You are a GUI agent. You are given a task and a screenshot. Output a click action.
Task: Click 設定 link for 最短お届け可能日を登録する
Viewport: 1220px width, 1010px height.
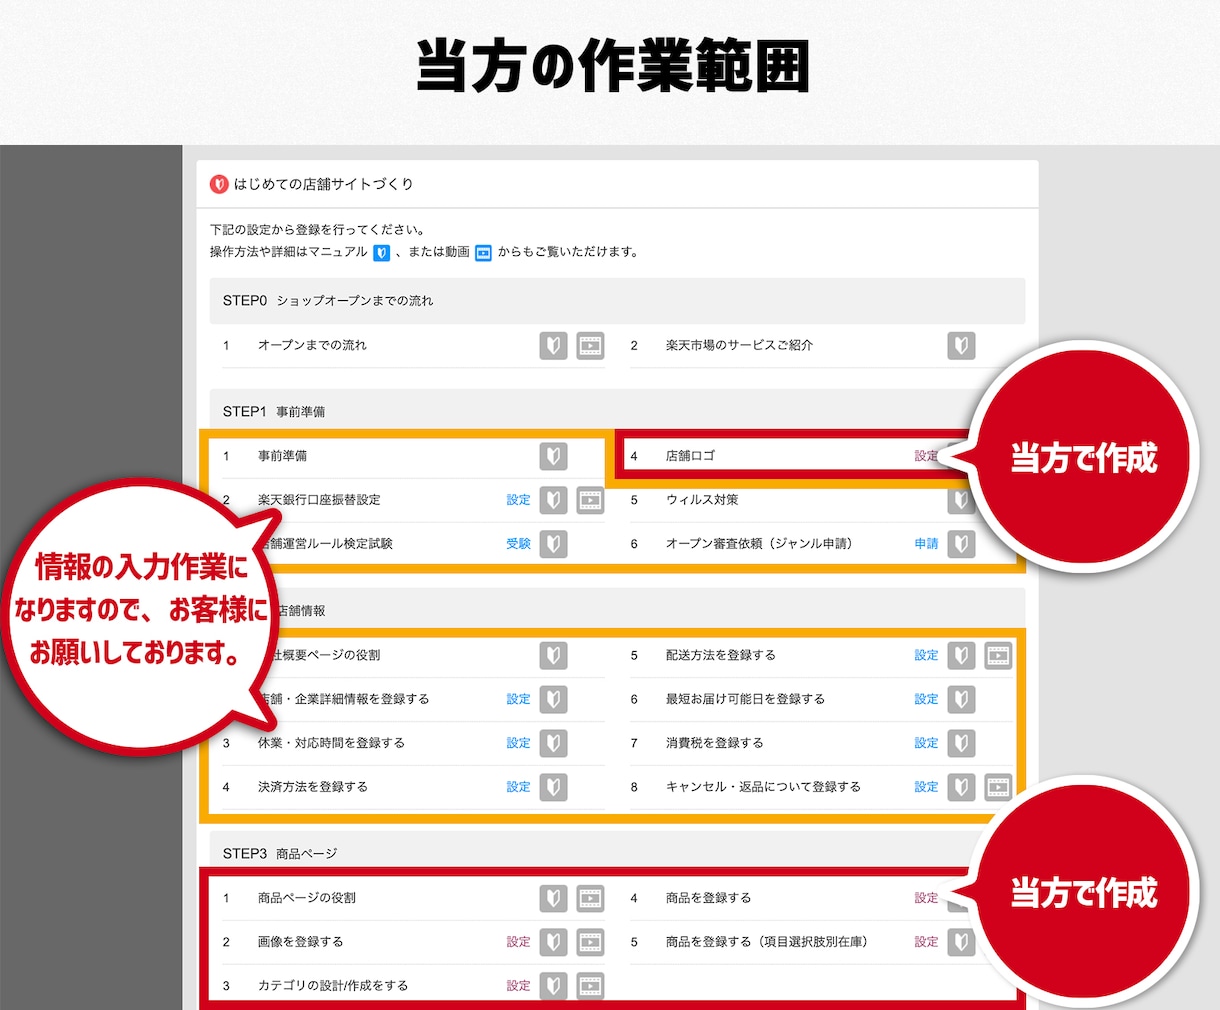click(926, 700)
